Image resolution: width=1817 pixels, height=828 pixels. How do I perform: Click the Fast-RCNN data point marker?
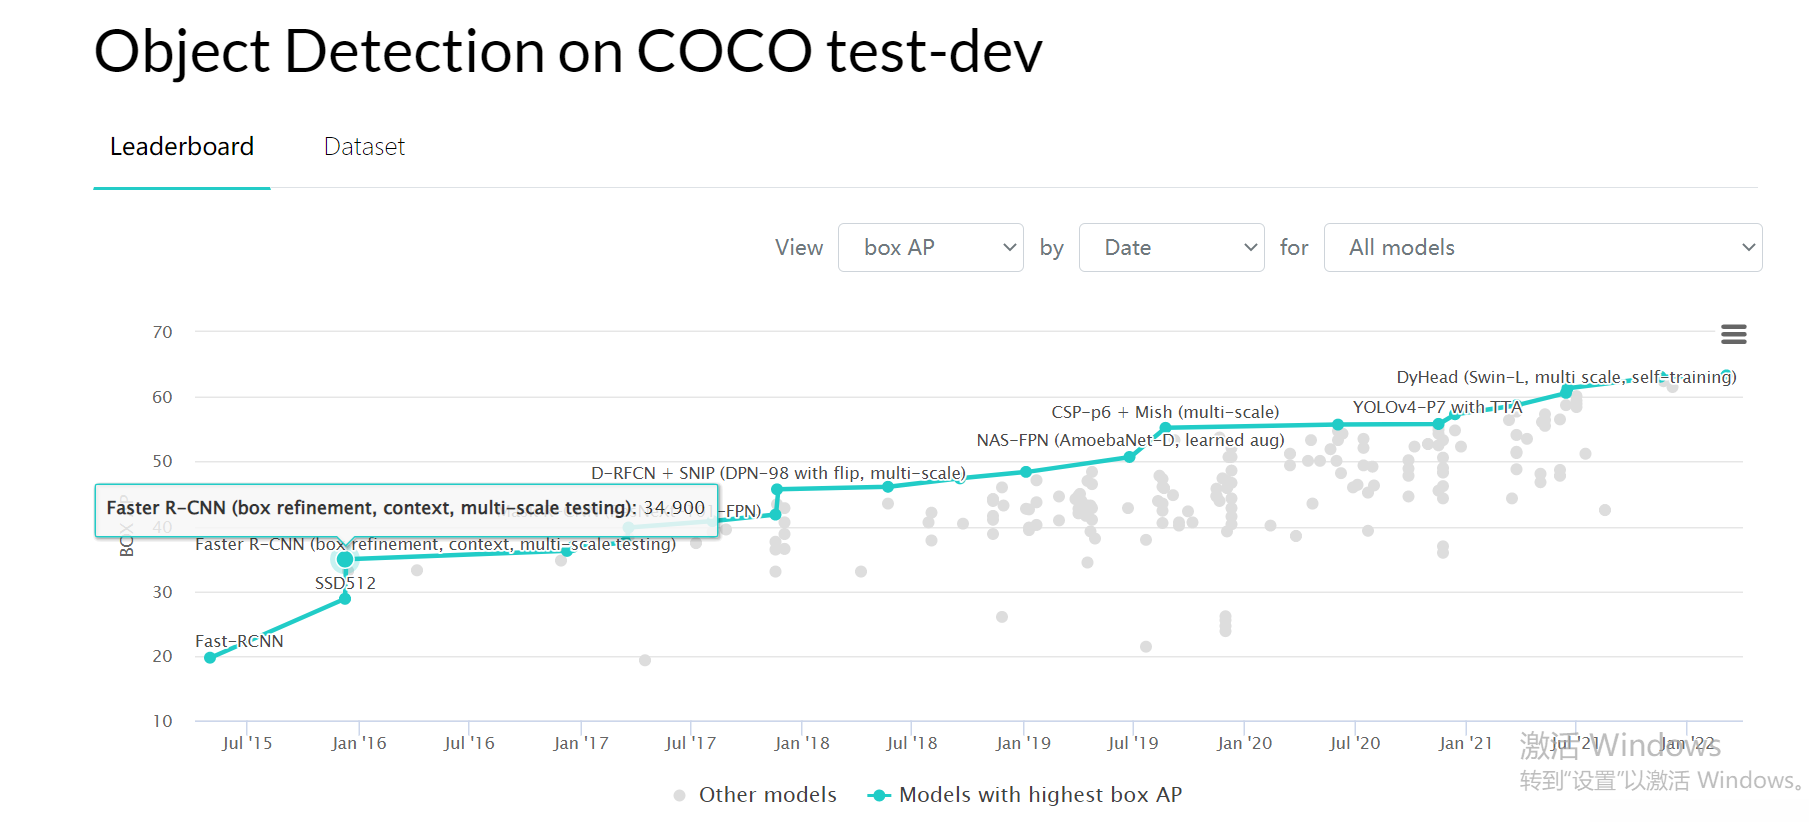(210, 658)
